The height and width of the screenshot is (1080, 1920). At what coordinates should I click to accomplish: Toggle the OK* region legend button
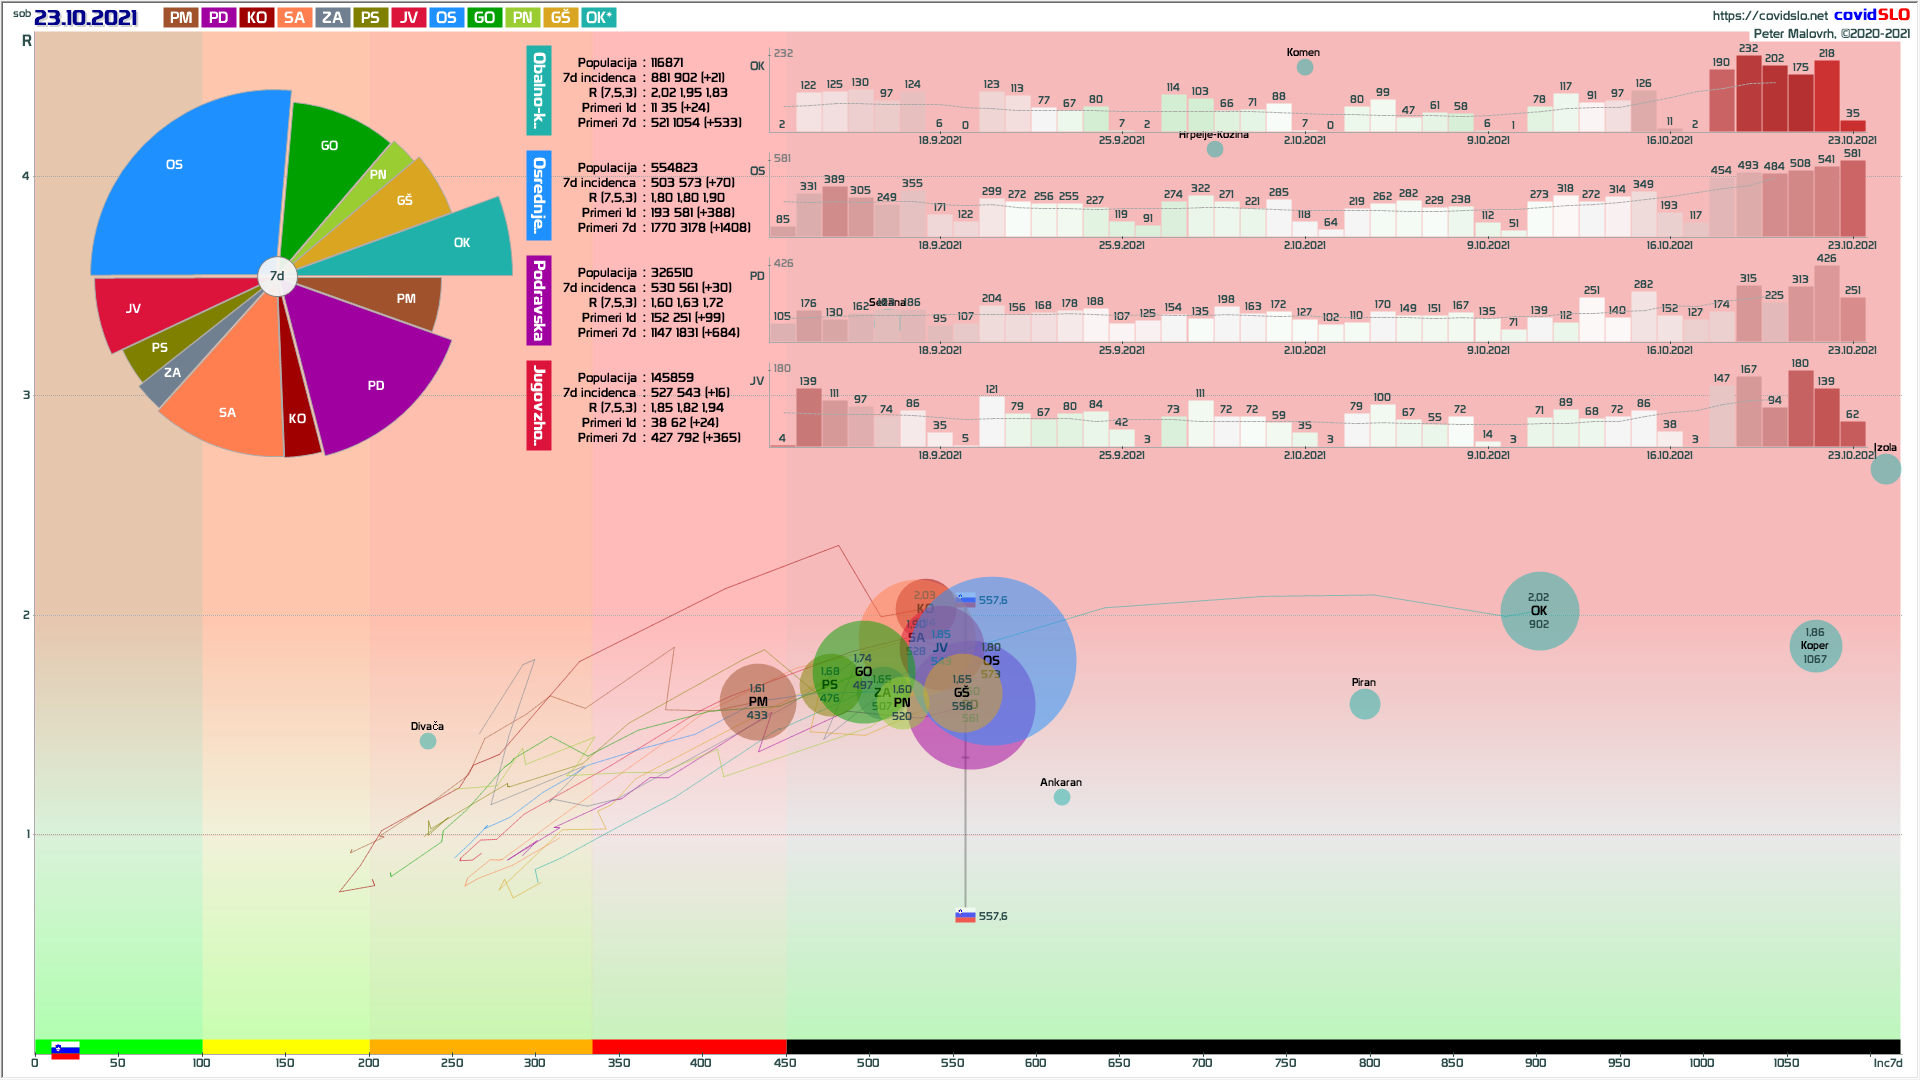click(599, 18)
